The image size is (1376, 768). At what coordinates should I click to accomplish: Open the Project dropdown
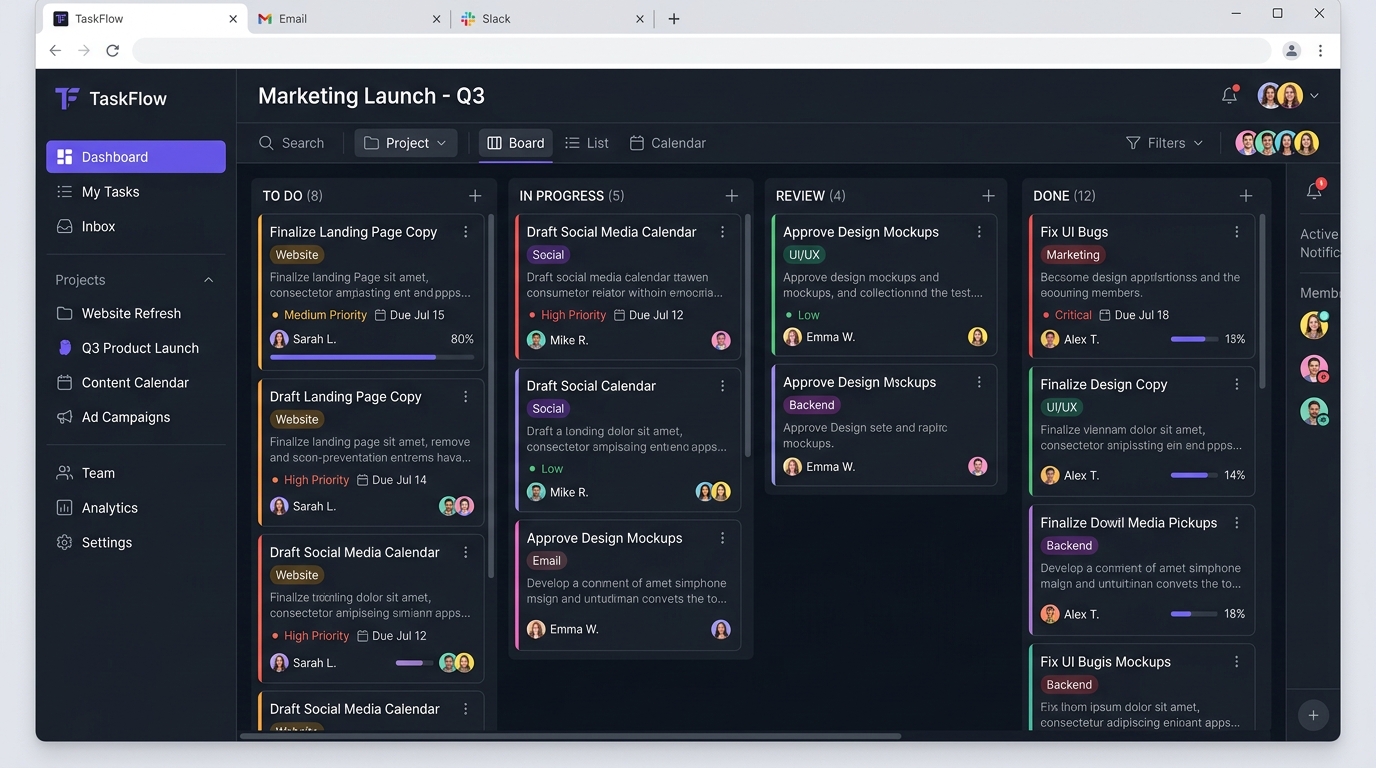405,143
